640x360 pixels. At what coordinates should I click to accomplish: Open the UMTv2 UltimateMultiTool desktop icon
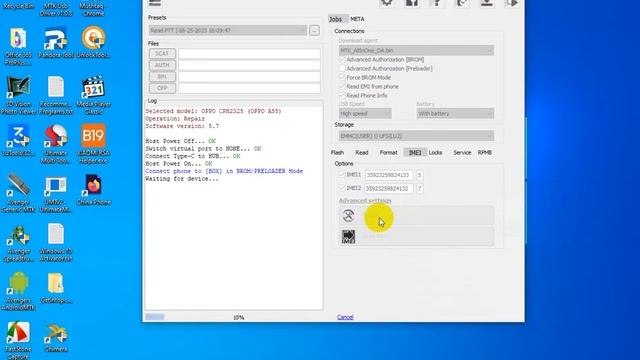point(56,193)
